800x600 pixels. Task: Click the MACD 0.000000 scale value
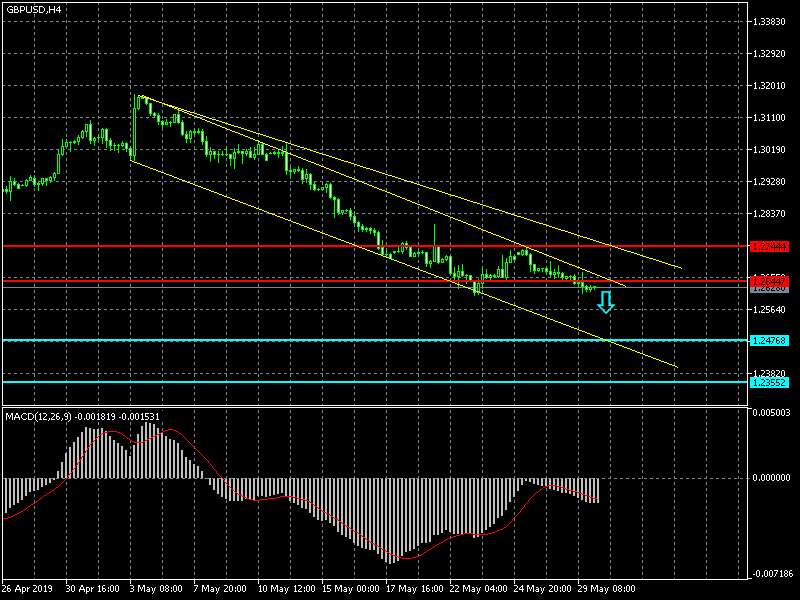pos(773,478)
